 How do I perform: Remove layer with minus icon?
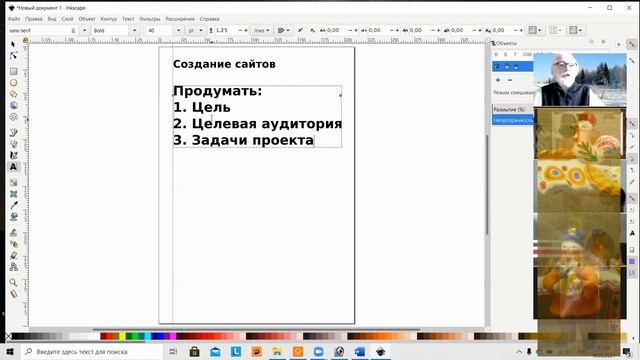[x=509, y=80]
